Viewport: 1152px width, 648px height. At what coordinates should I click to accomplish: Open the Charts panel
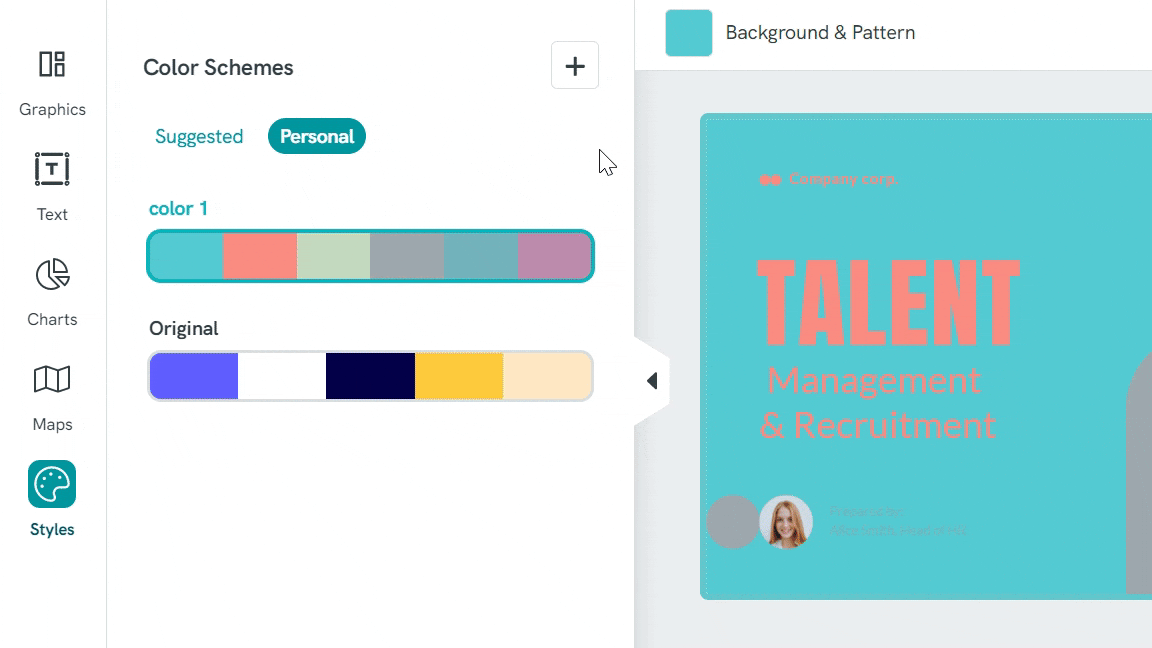[51, 290]
